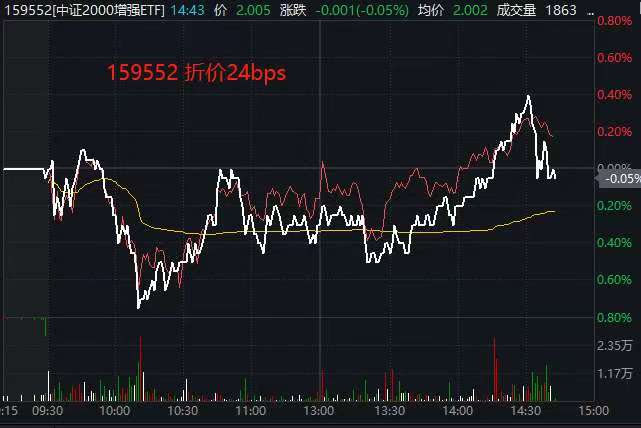Click the 15:00 closing time label

(x=594, y=410)
